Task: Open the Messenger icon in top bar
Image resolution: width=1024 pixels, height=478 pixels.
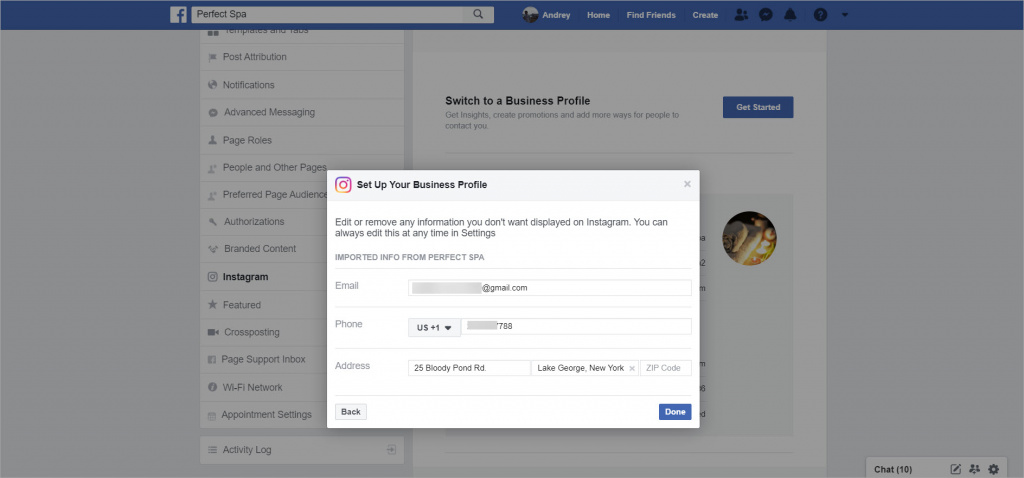Action: coord(766,14)
